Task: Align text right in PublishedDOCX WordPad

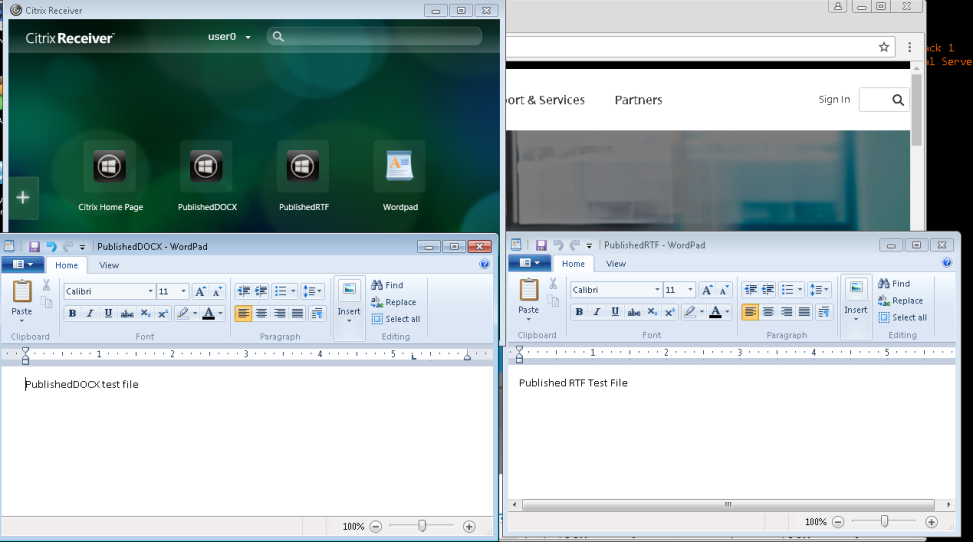Action: click(x=280, y=314)
